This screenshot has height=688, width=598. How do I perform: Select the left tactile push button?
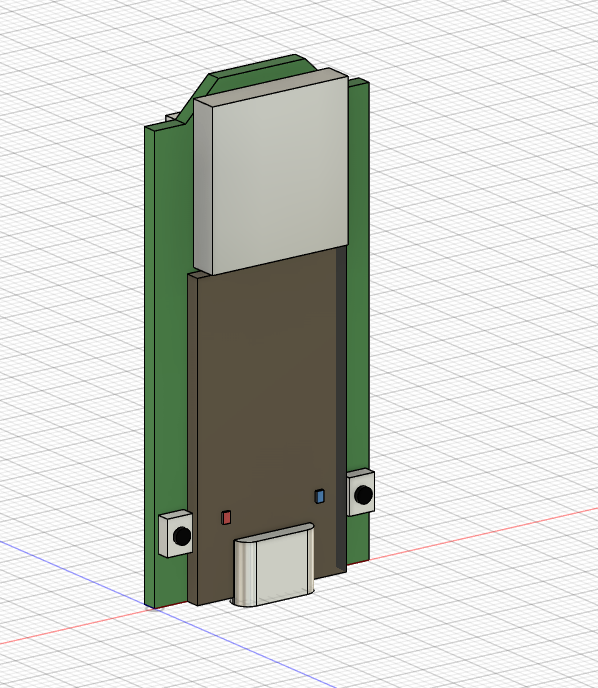175,534
